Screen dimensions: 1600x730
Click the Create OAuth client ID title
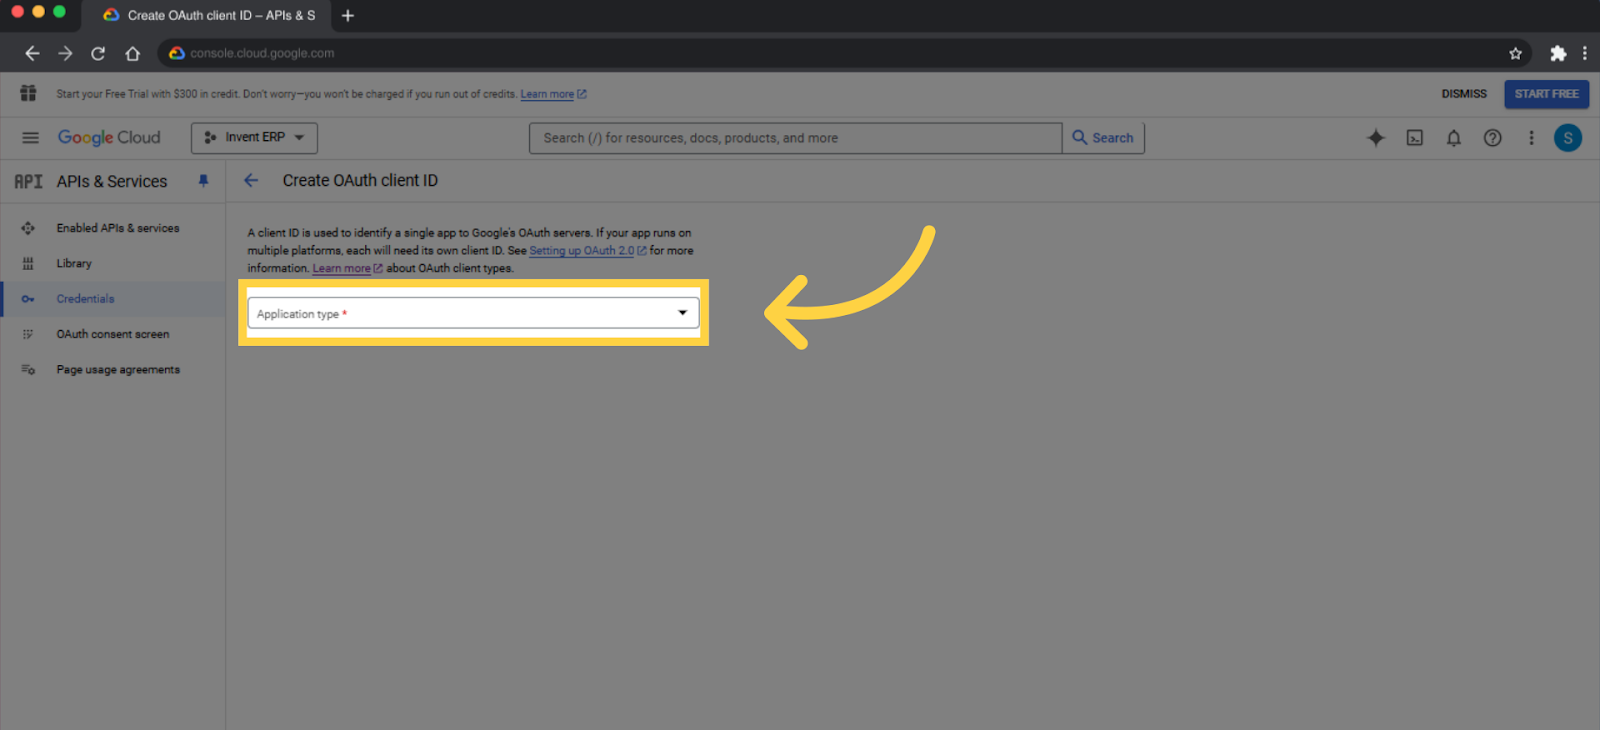[x=360, y=181]
